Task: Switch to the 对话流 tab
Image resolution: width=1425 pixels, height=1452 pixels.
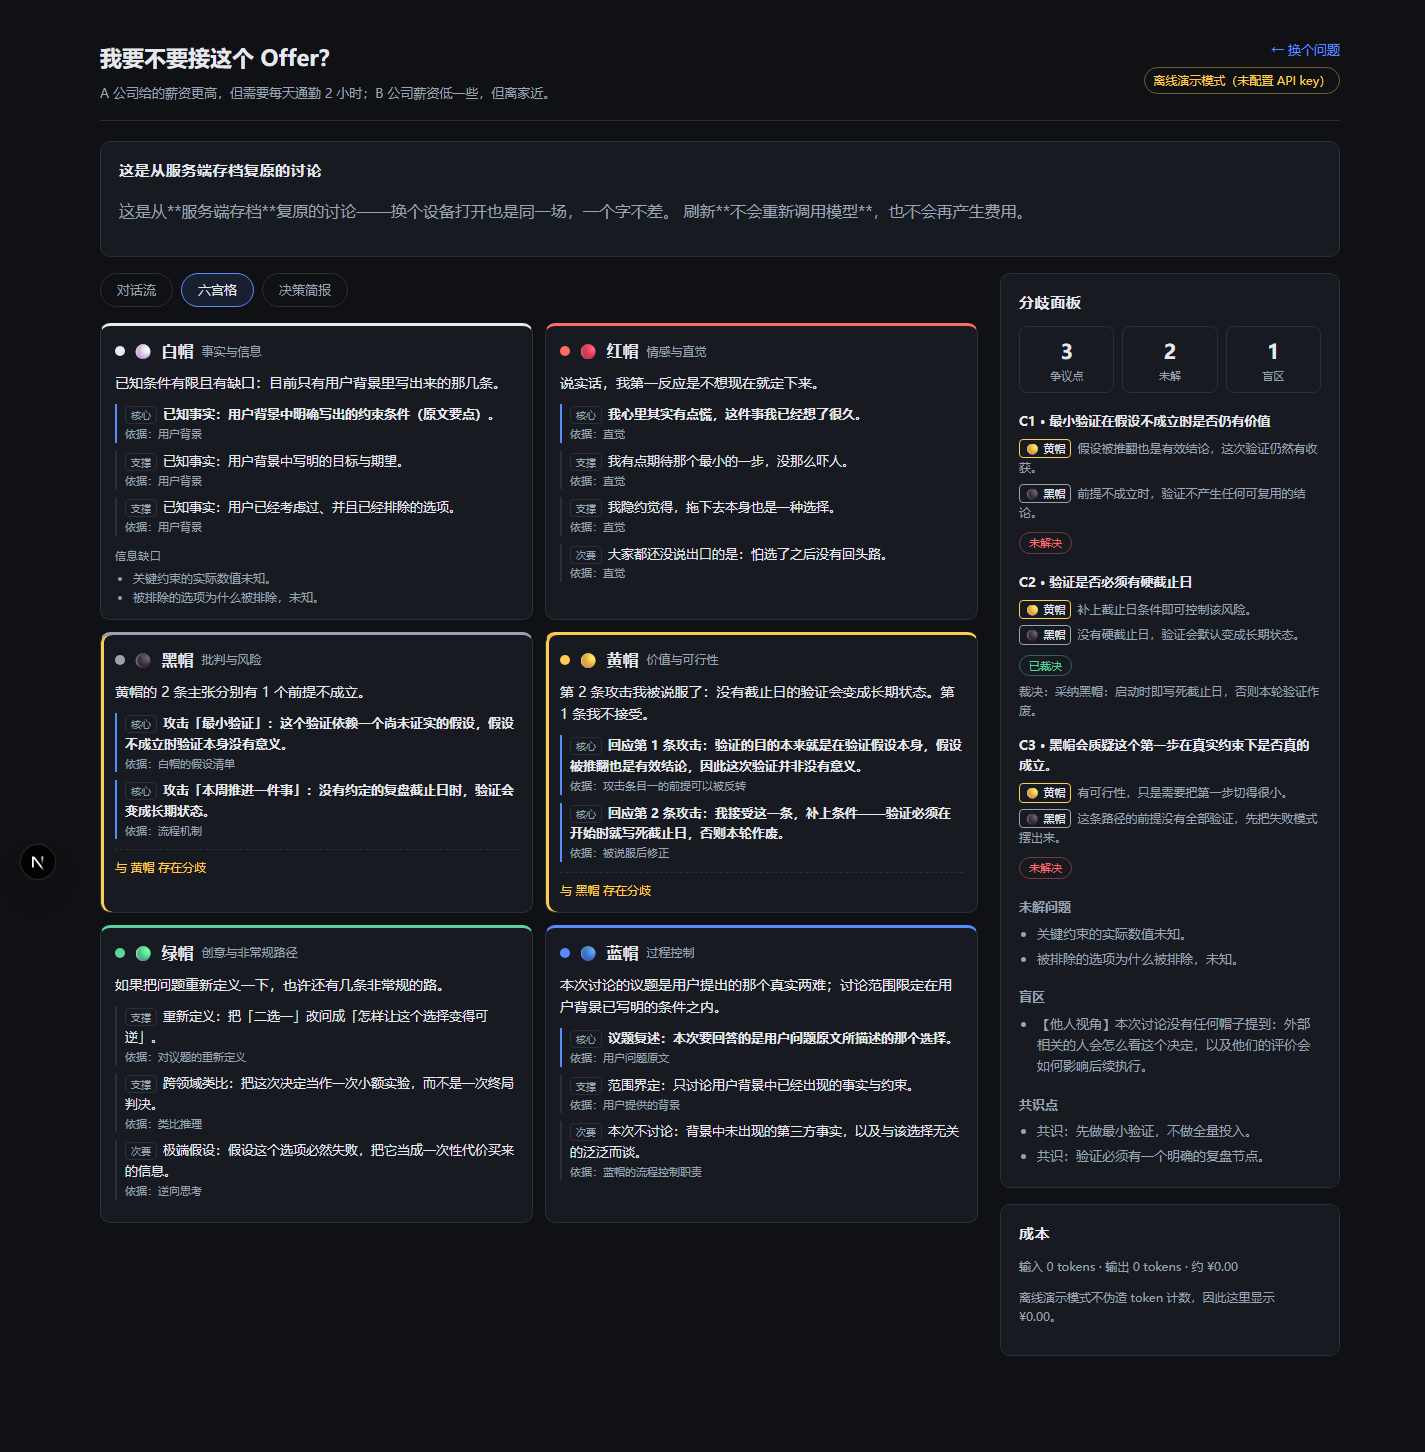Action: coord(136,290)
